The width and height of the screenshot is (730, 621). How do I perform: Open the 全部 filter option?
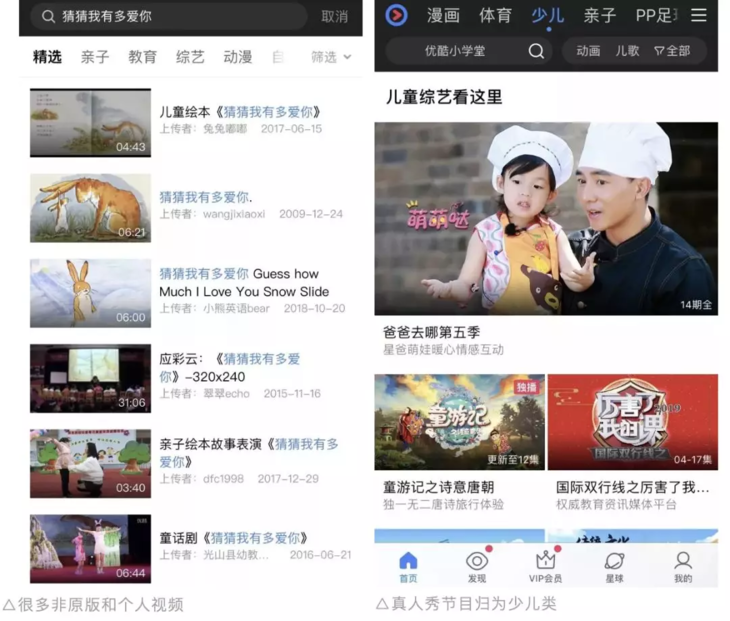672,51
